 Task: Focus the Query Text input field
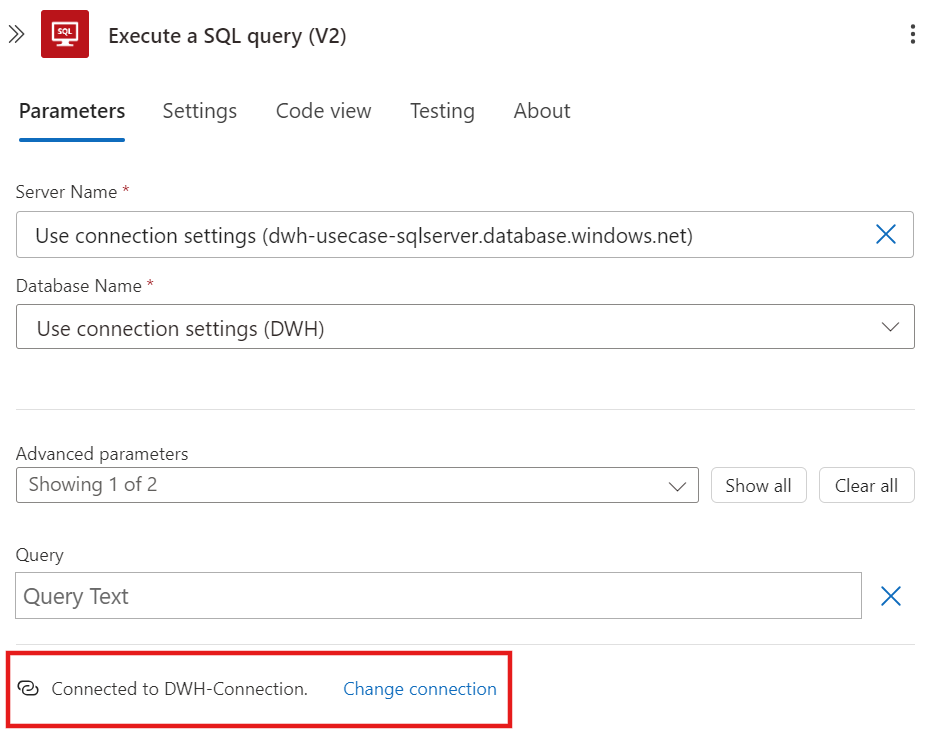click(x=438, y=596)
